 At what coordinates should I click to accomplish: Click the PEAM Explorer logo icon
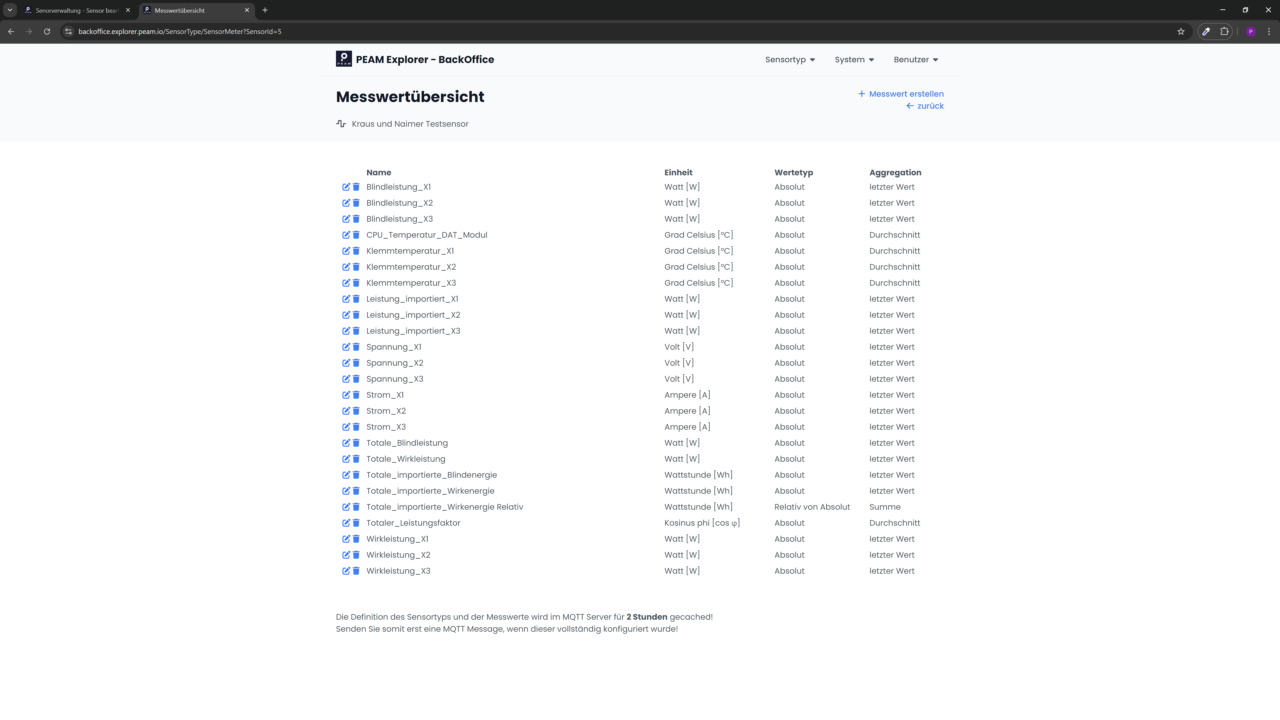point(344,59)
